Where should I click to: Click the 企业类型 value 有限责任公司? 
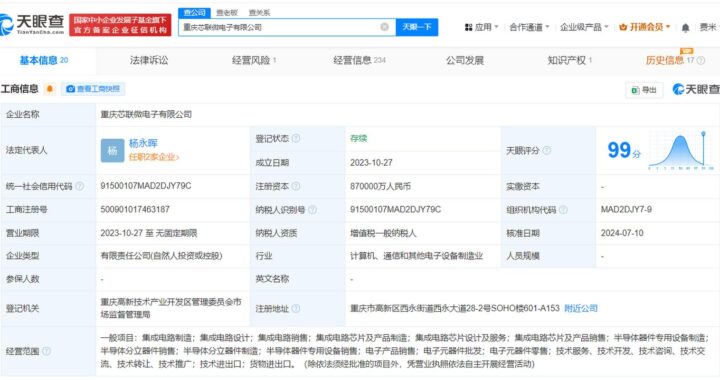click(161, 256)
